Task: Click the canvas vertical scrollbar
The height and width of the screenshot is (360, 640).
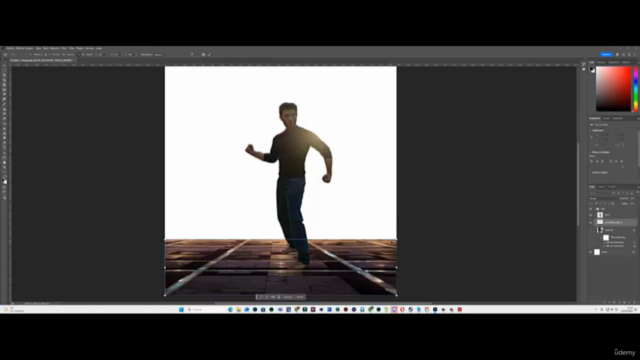Action: pos(578,184)
